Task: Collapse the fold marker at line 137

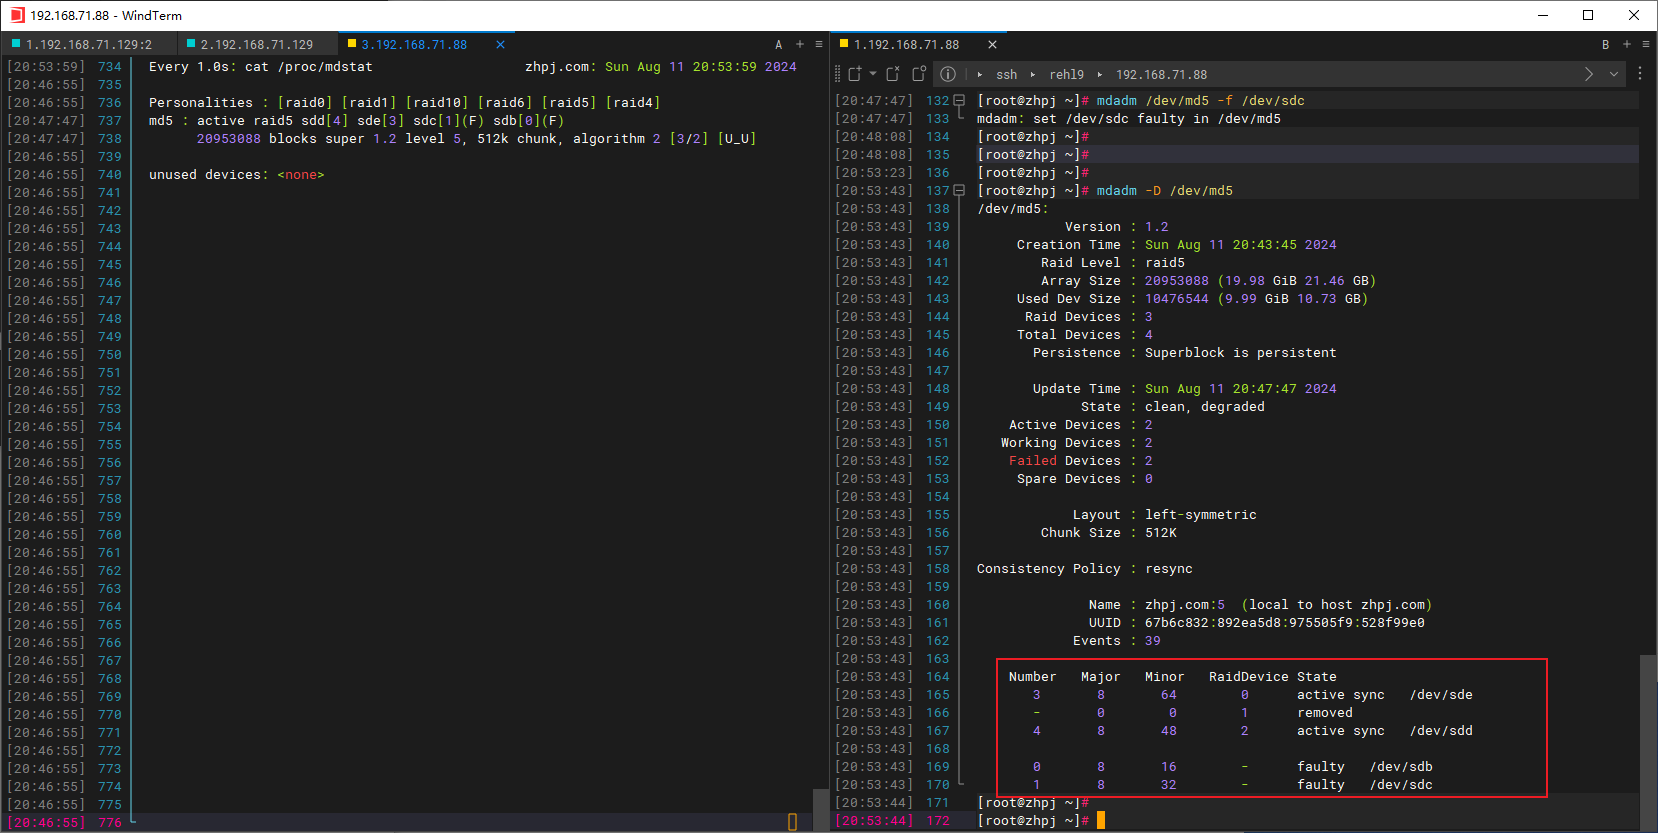Action: 959,190
